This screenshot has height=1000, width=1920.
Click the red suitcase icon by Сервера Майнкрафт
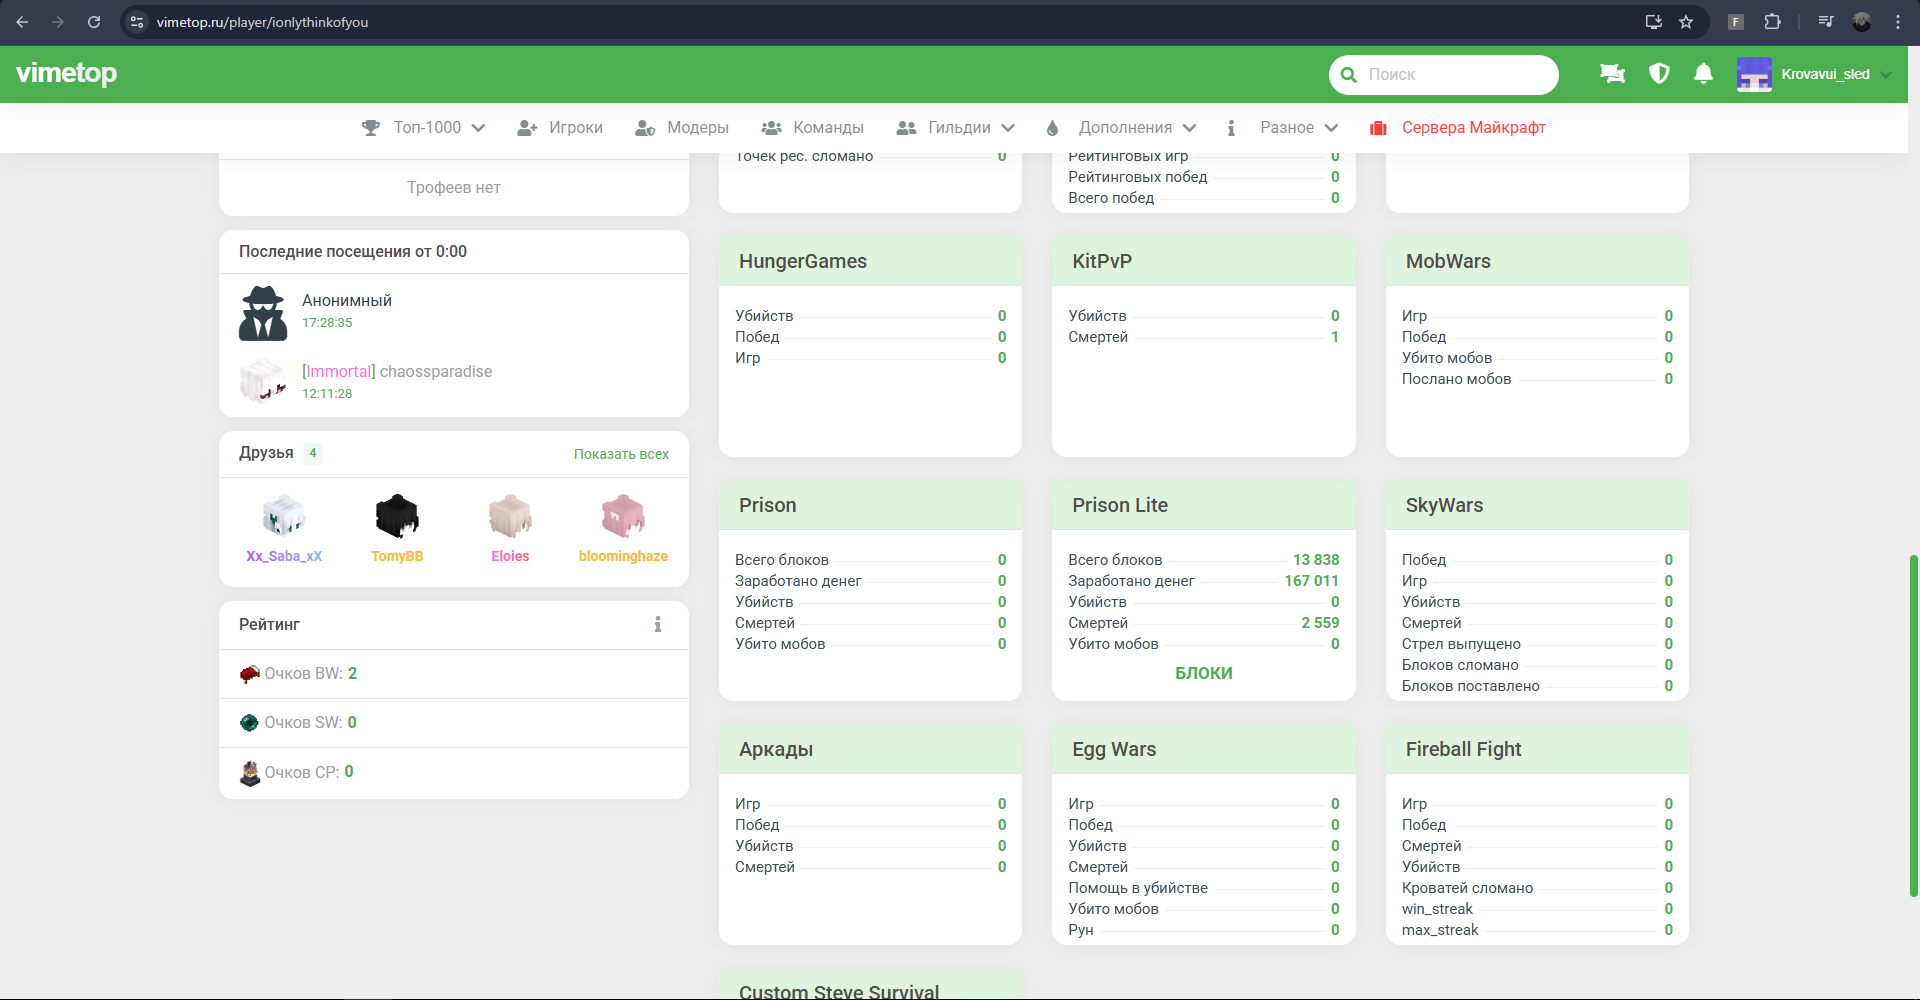point(1378,128)
